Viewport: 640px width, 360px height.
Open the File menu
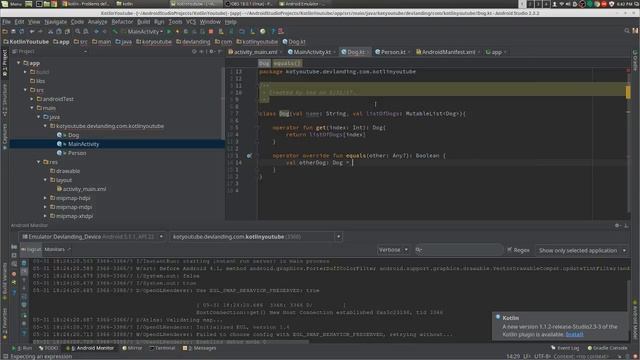(x=6, y=22)
